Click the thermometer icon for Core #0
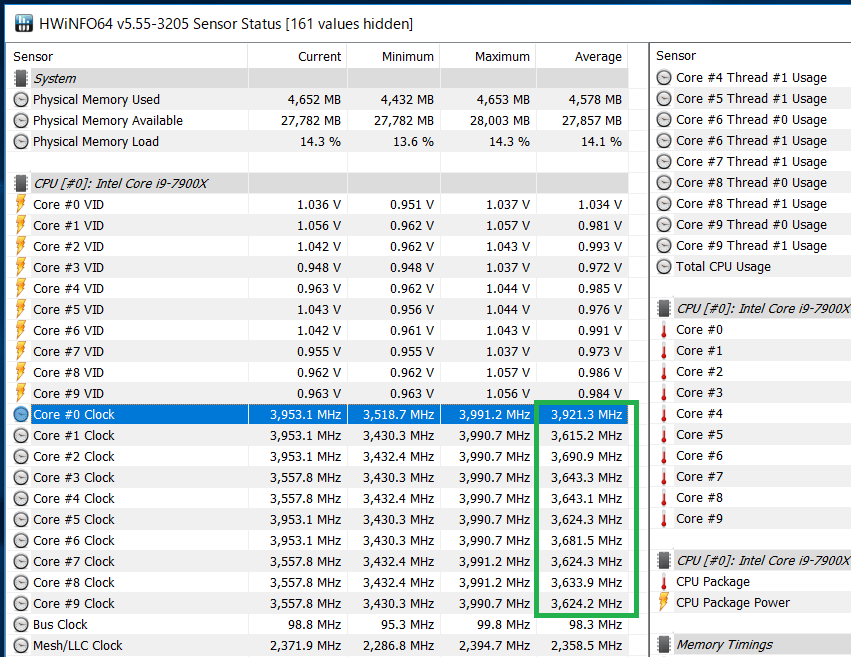 tap(664, 330)
